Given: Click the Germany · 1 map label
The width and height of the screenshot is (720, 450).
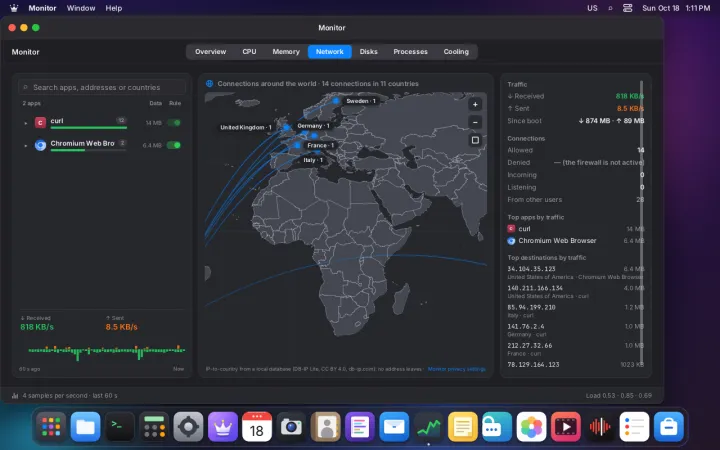Looking at the screenshot, I should (x=313, y=126).
